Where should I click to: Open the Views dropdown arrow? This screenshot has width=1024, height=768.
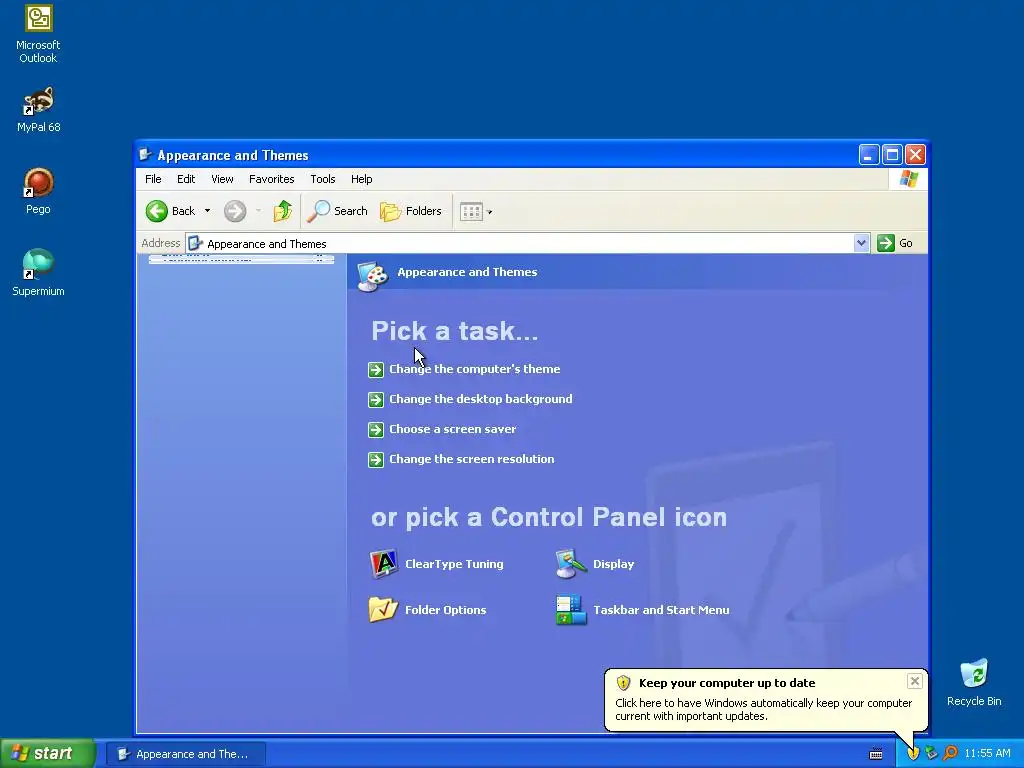click(x=490, y=212)
